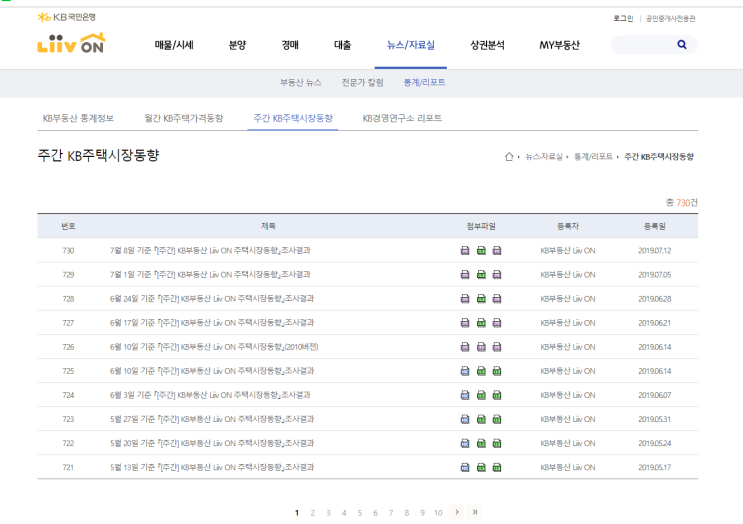This screenshot has width=743, height=524.
Task: Switch to 주간 KB주택시장동향 tab
Action: (293, 118)
